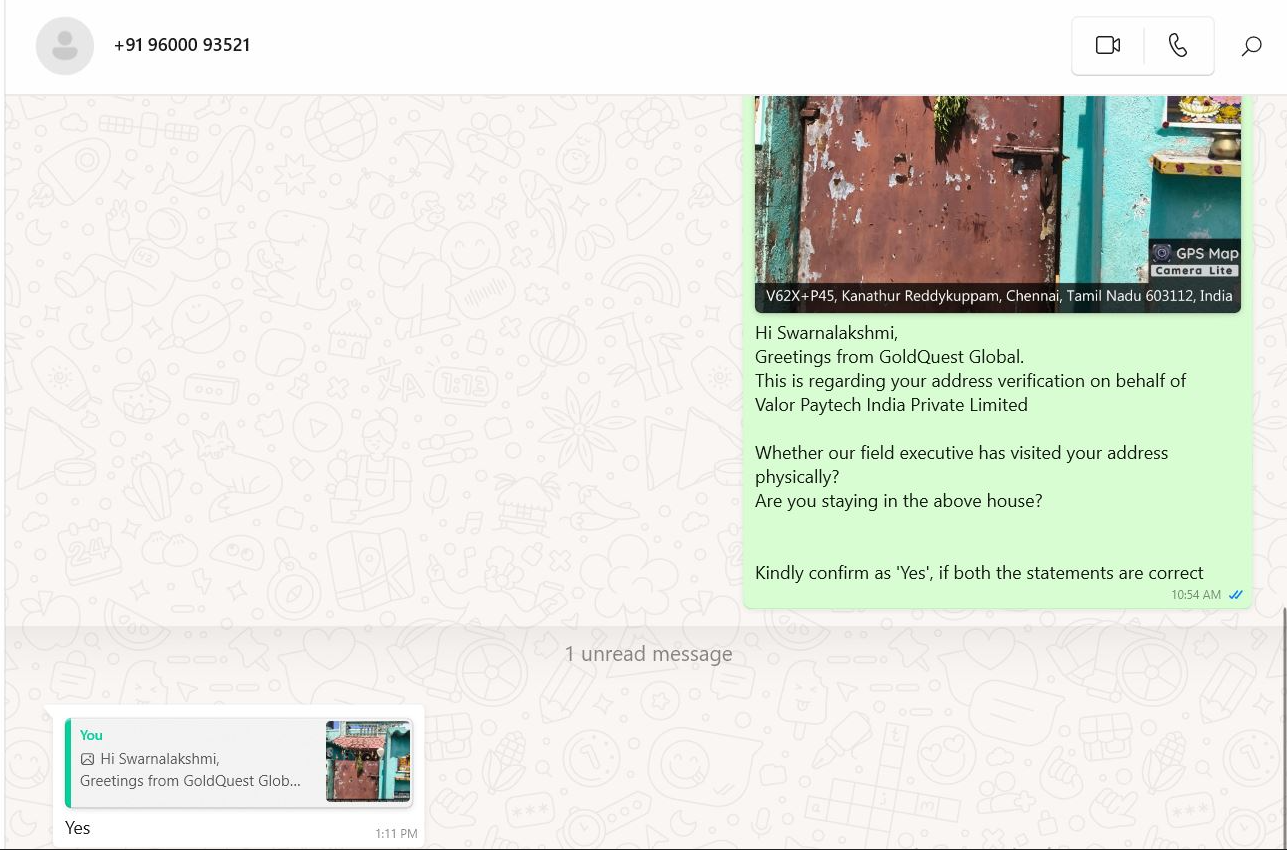
Task: Click the '1 unread message' divider label
Action: coord(648,654)
